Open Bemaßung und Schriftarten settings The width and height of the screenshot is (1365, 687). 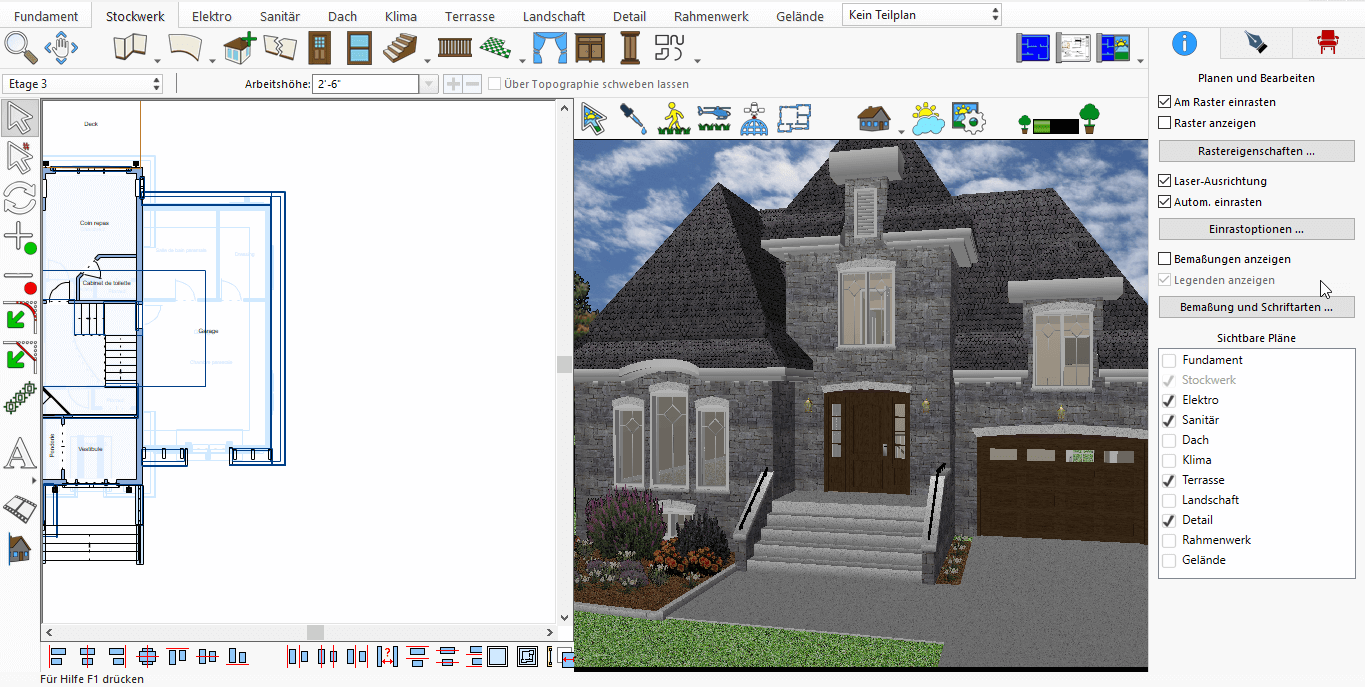point(1256,307)
